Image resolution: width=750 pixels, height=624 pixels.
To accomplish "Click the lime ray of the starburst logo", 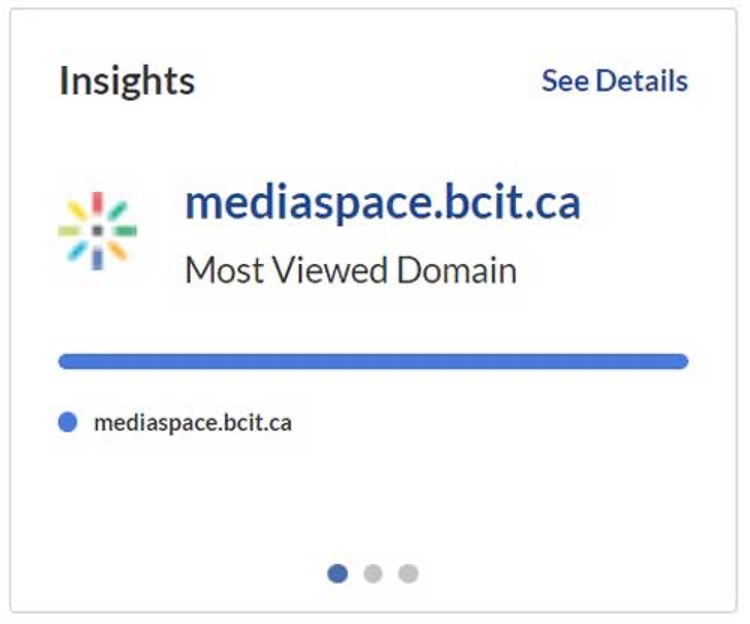I will pos(70,231).
